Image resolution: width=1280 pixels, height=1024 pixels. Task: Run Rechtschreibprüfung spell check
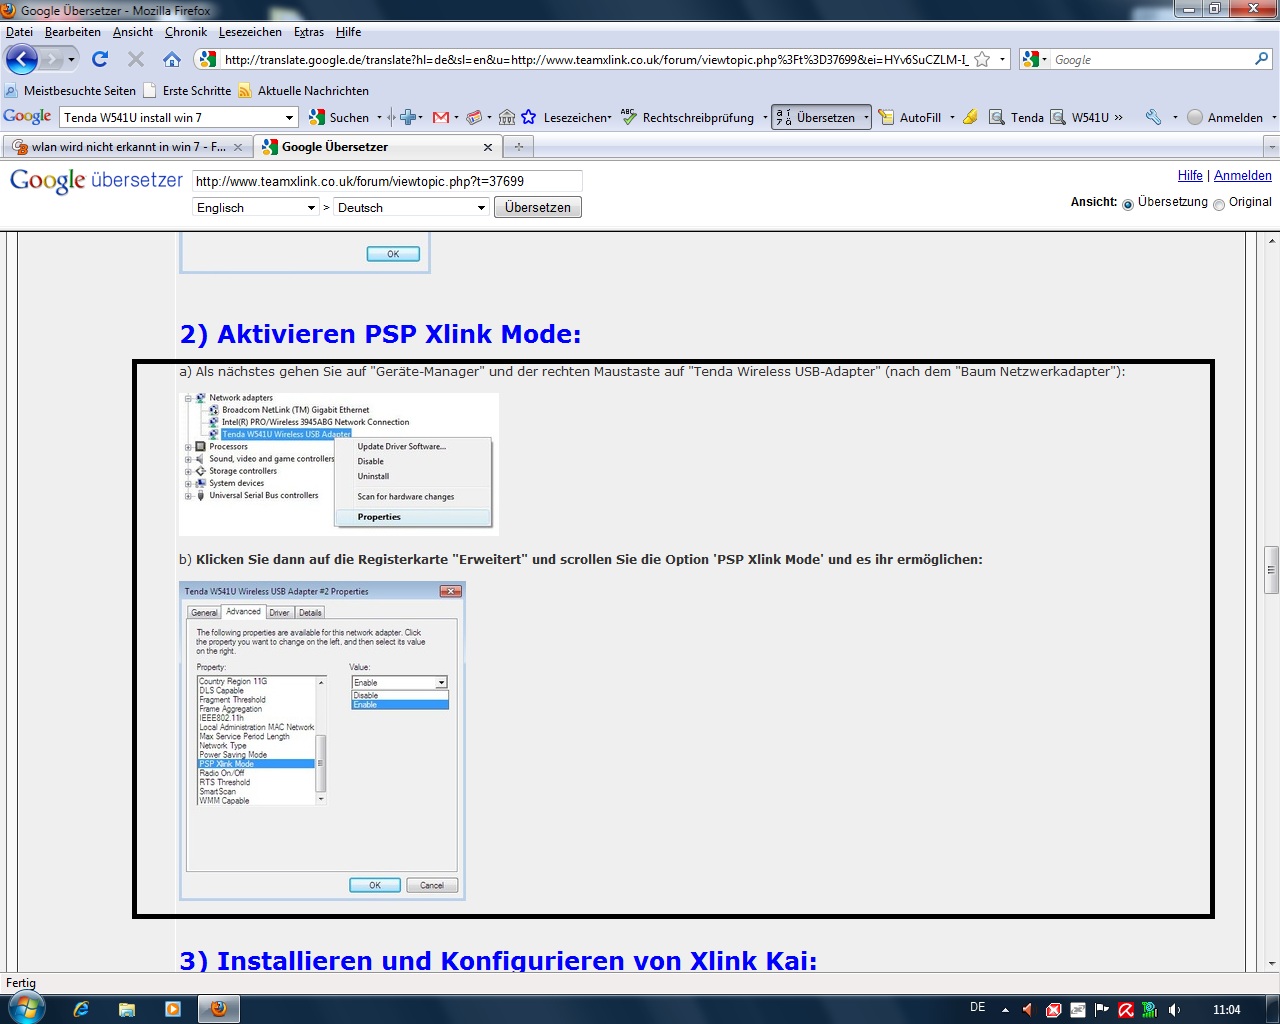coord(688,117)
